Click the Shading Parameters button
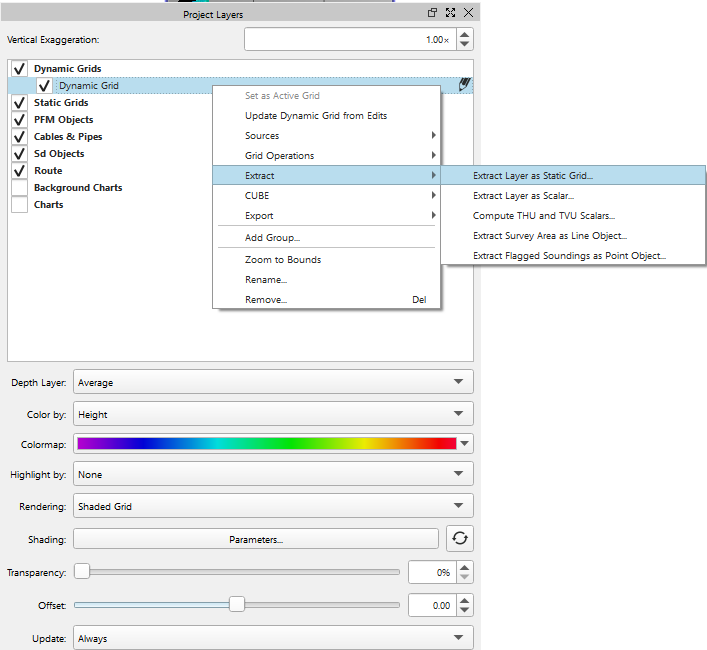707x650 pixels. (256, 539)
